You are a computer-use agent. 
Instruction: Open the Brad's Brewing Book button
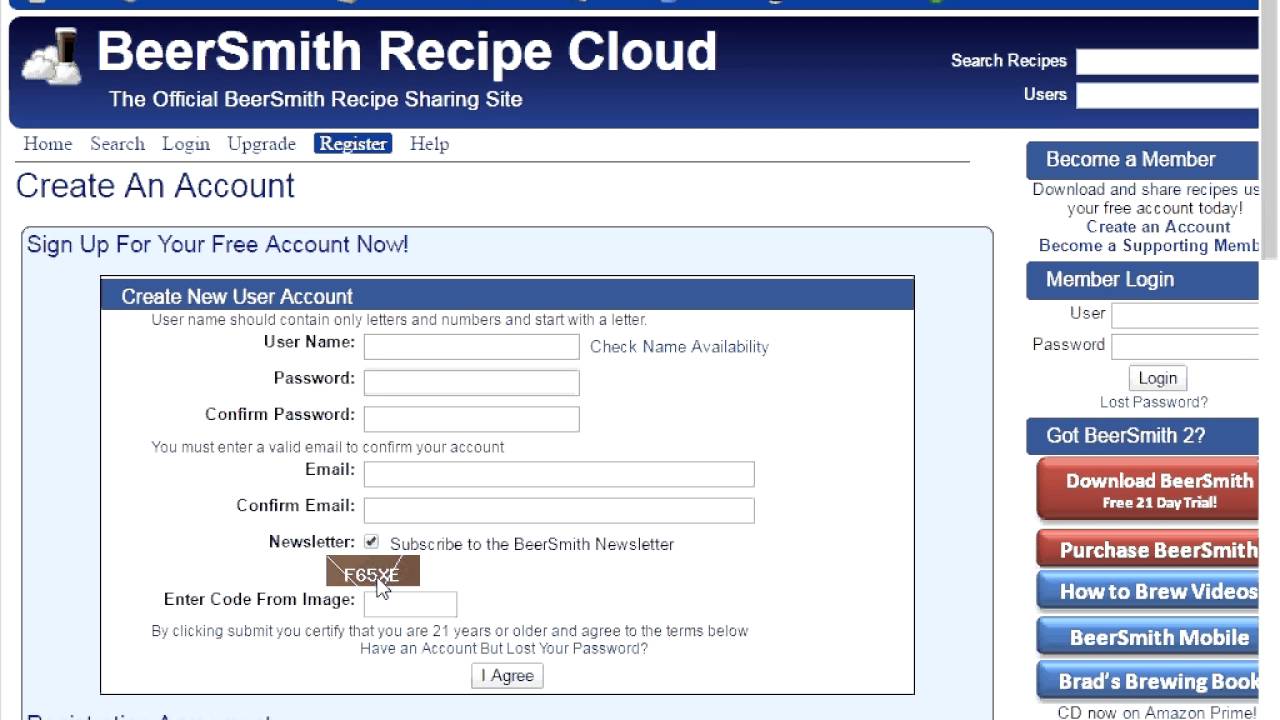click(x=1148, y=681)
